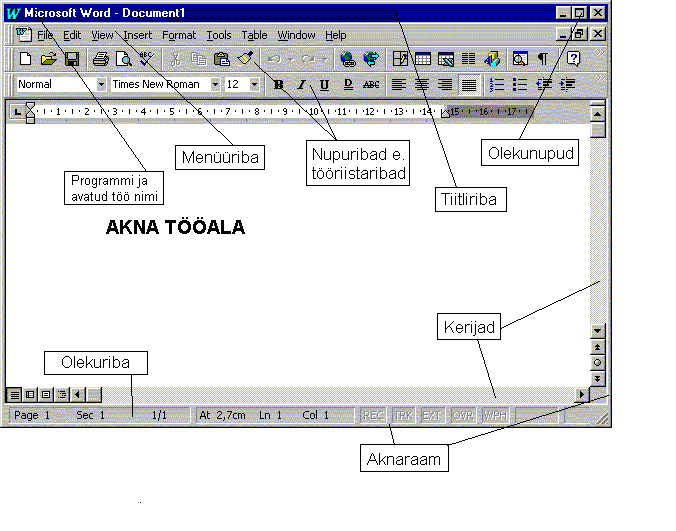The width and height of the screenshot is (676, 531).
Task: Open the Document Map magnifier icon
Action: [x=520, y=59]
